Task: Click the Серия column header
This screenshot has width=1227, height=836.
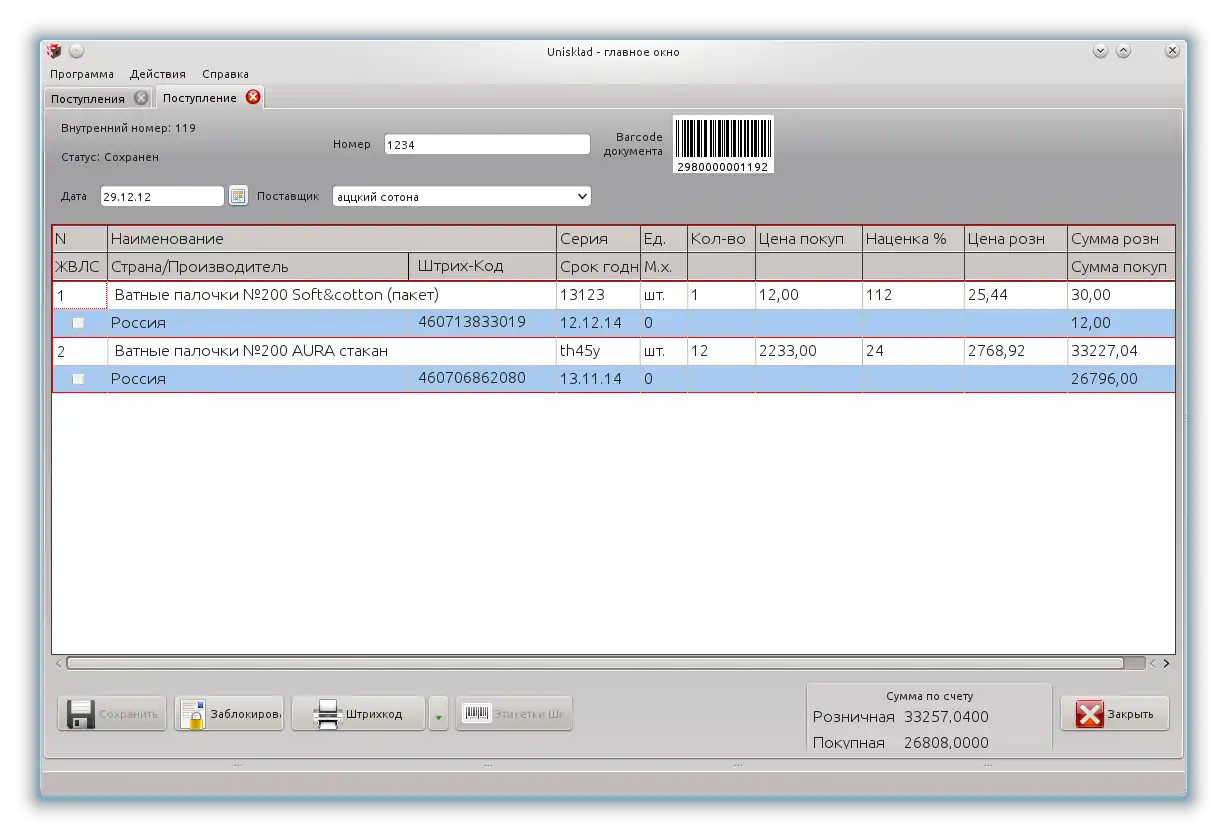Action: pos(598,239)
